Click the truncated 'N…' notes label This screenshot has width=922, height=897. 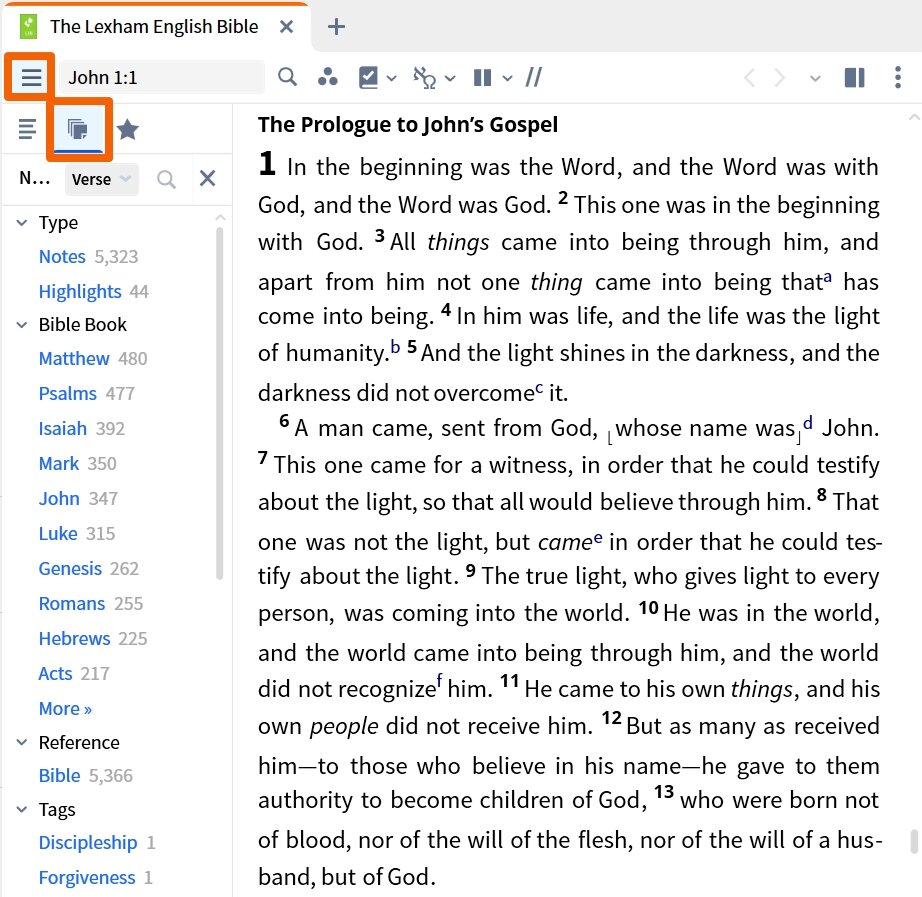click(x=35, y=178)
